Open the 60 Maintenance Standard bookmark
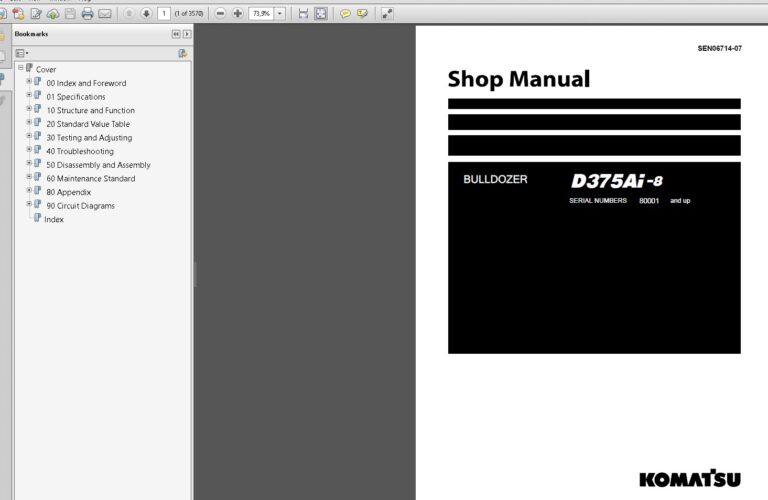 point(91,179)
